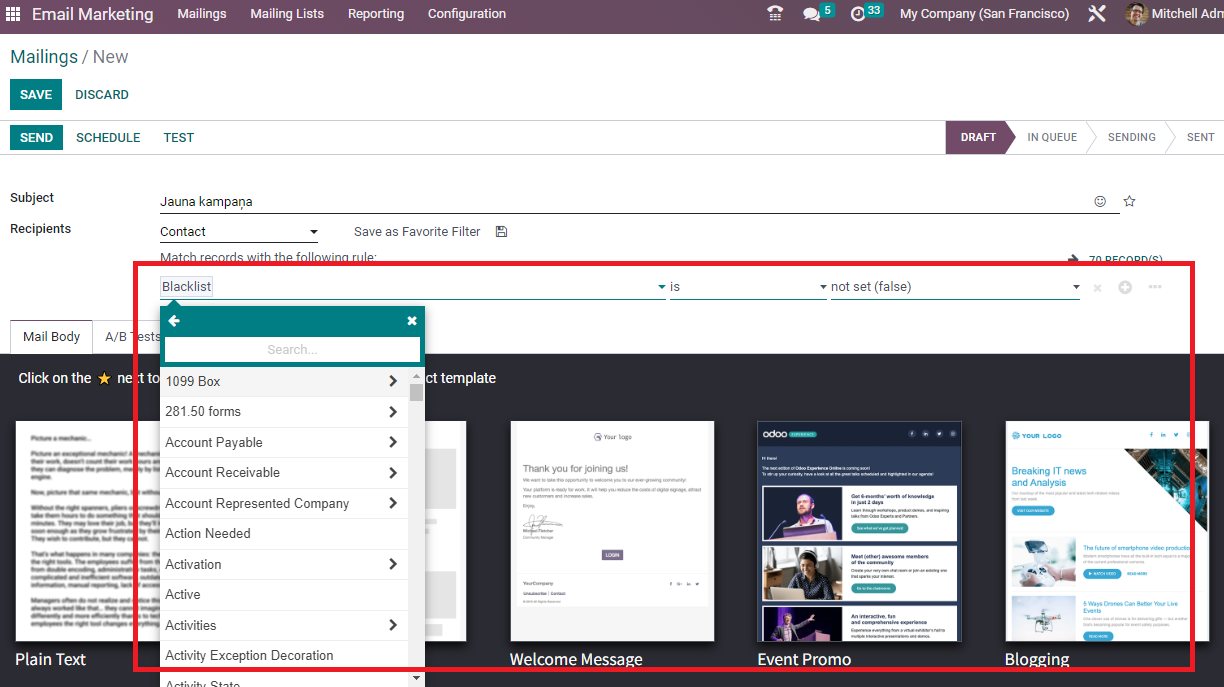This screenshot has height=687, width=1224.
Task: Click Mitchell Admin's avatar picture
Action: (1136, 14)
